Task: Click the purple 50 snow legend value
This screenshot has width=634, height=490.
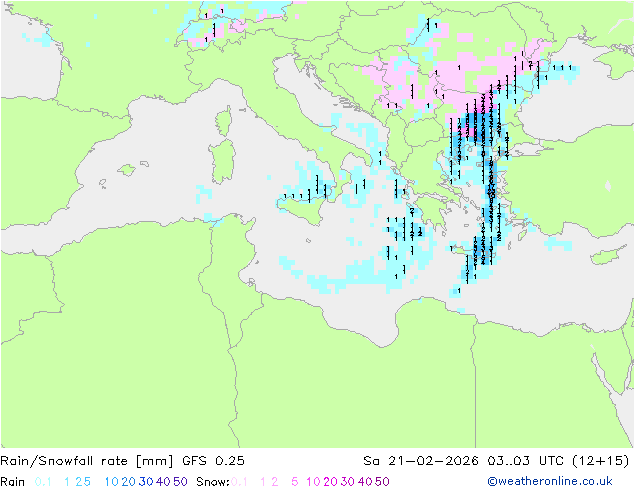Action: 383,482
